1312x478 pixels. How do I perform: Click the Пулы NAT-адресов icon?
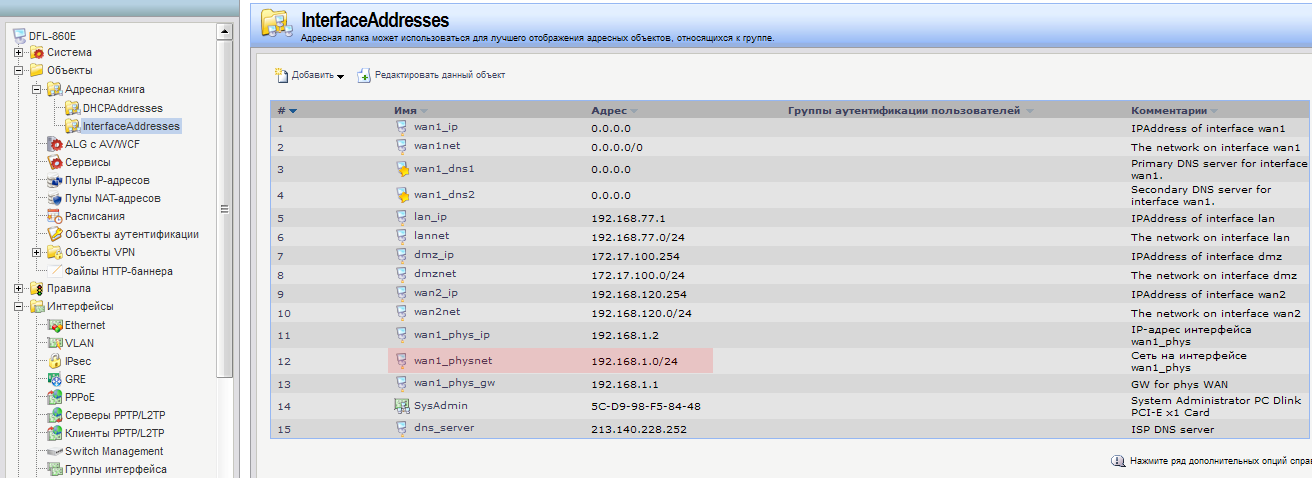point(55,198)
